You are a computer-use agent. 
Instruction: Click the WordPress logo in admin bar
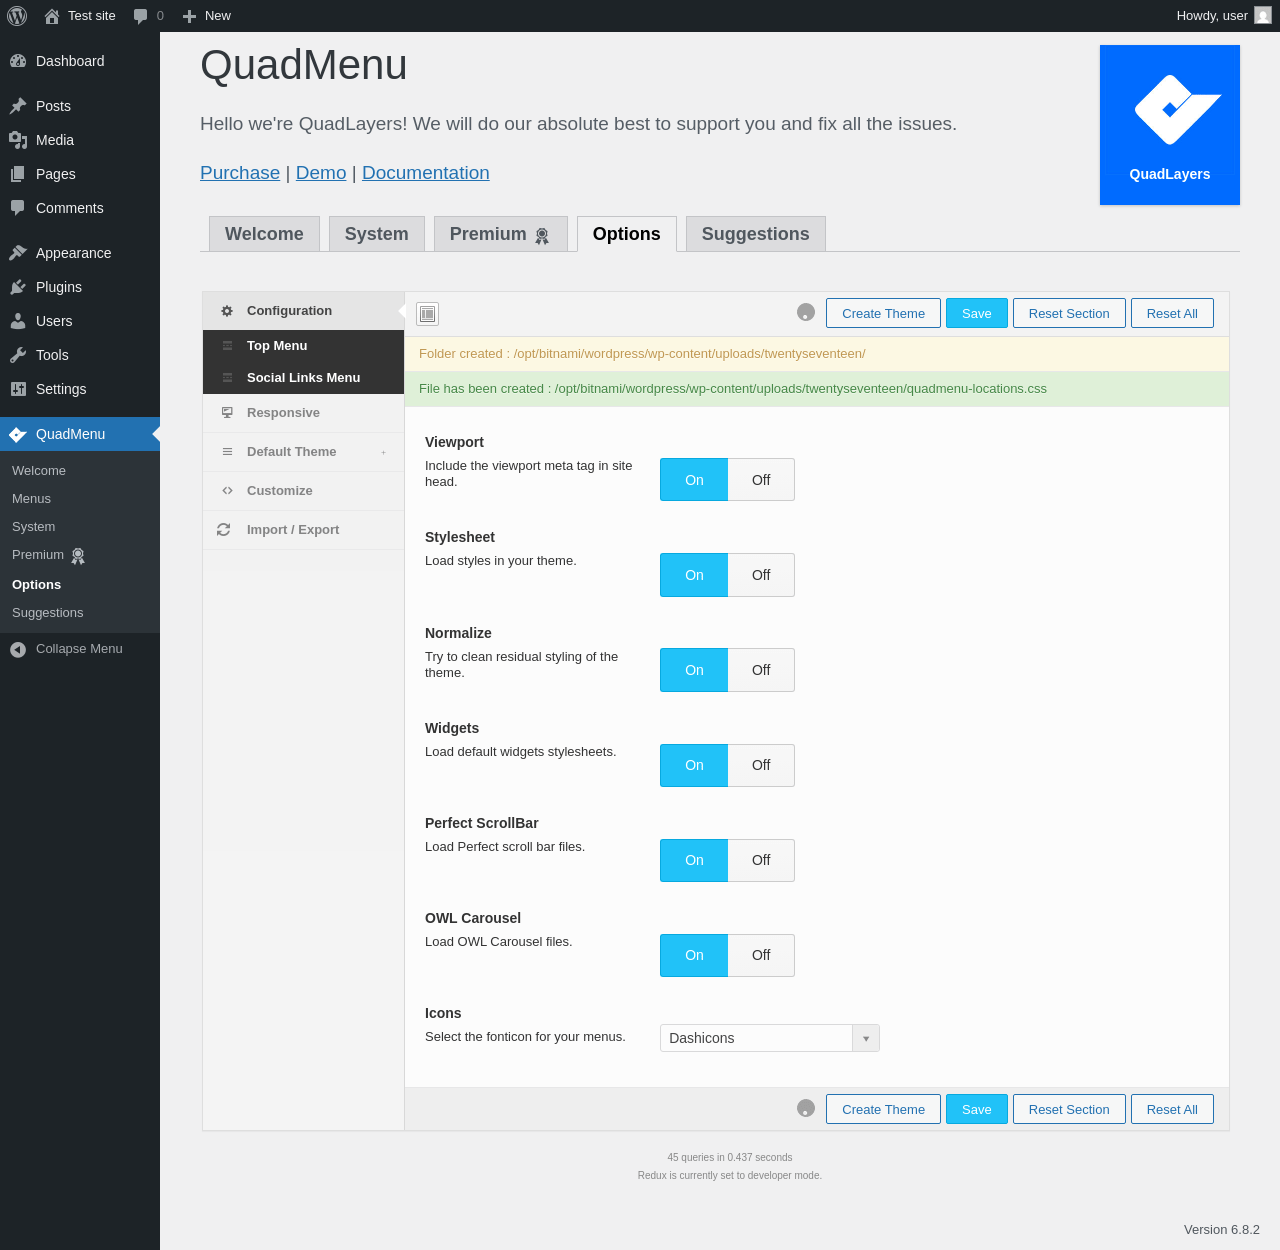[17, 16]
